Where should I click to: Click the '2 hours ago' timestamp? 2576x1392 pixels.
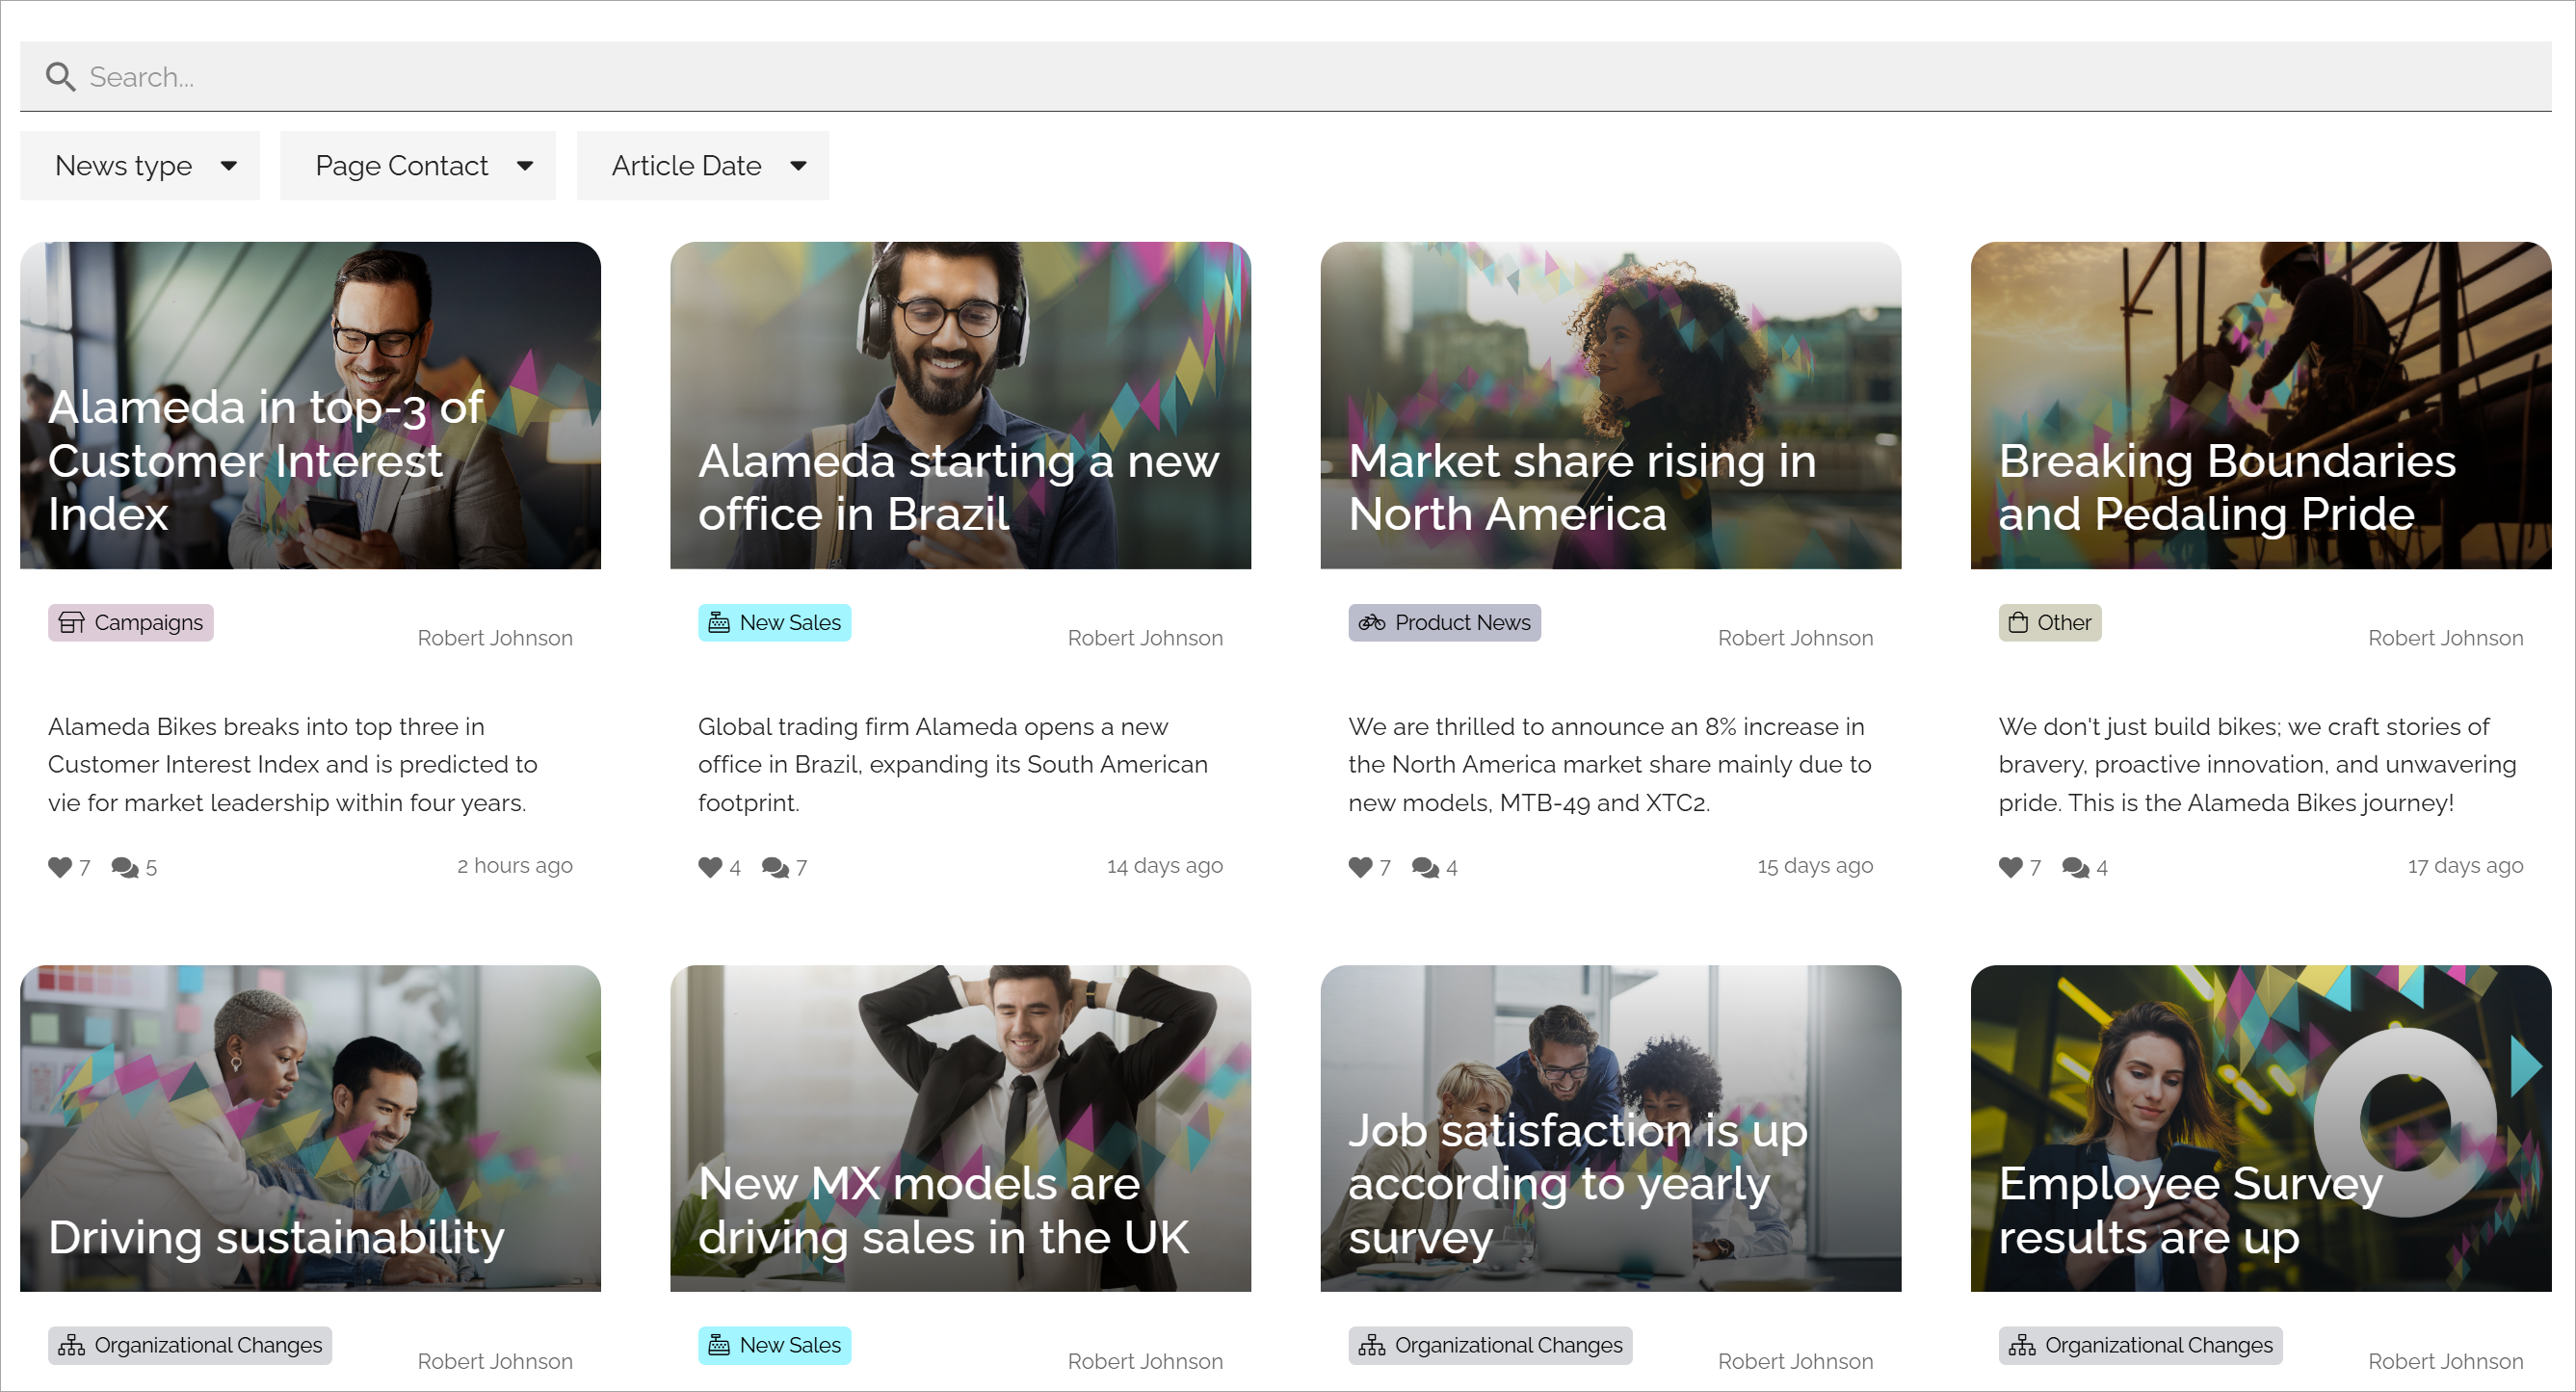[x=515, y=866]
